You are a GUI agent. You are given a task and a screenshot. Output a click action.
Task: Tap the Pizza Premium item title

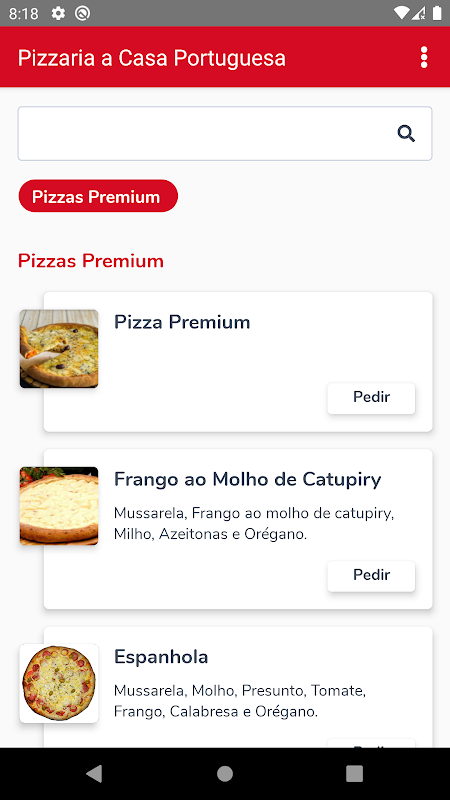(182, 322)
